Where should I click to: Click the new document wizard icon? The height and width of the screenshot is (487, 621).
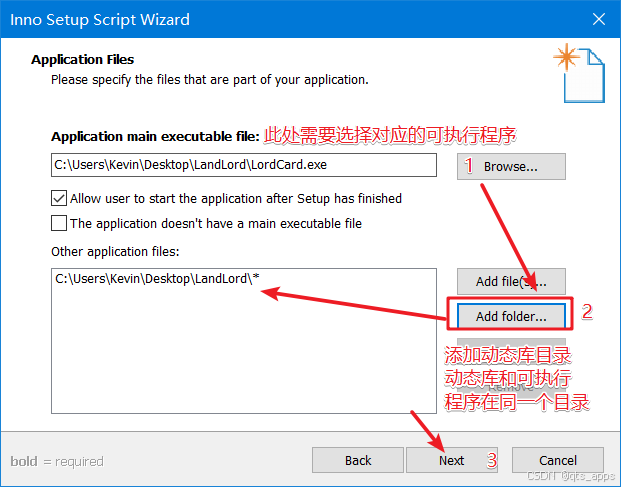579,73
